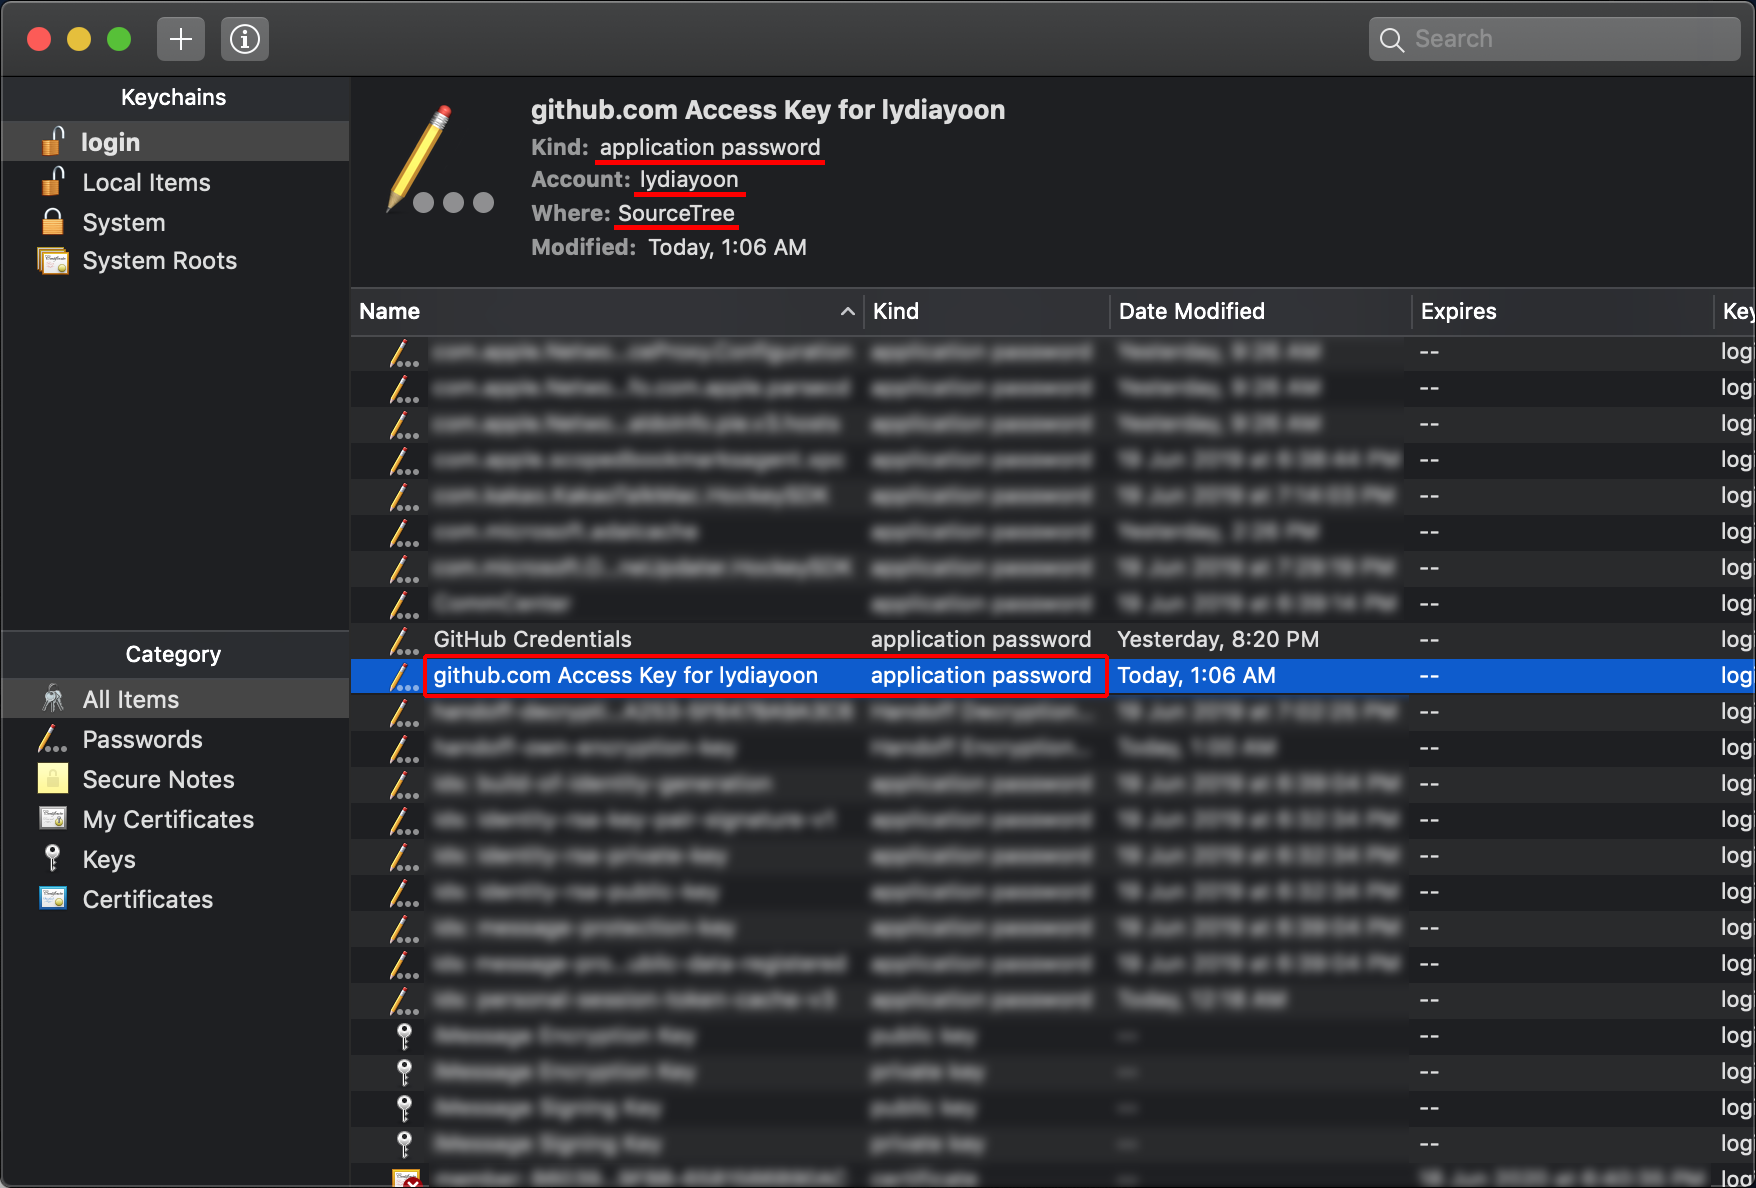
Task: Click the large pencil password icon in header
Action: tap(440, 160)
